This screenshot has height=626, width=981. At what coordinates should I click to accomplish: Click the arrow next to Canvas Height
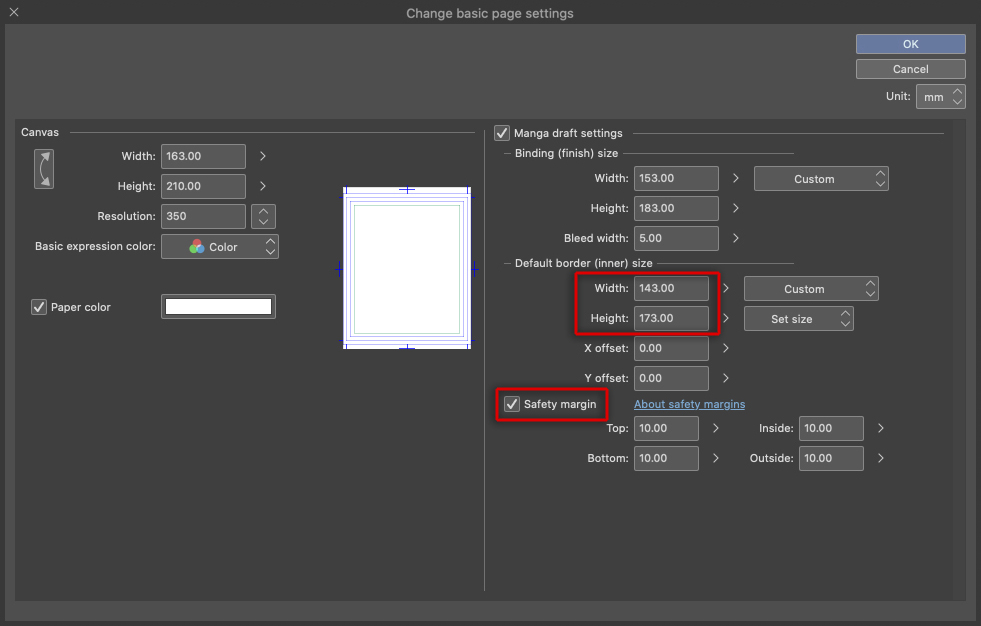coord(263,186)
